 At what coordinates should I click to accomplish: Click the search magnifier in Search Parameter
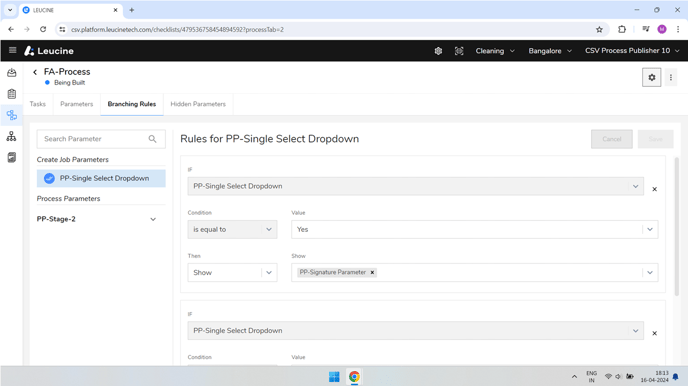click(x=152, y=139)
